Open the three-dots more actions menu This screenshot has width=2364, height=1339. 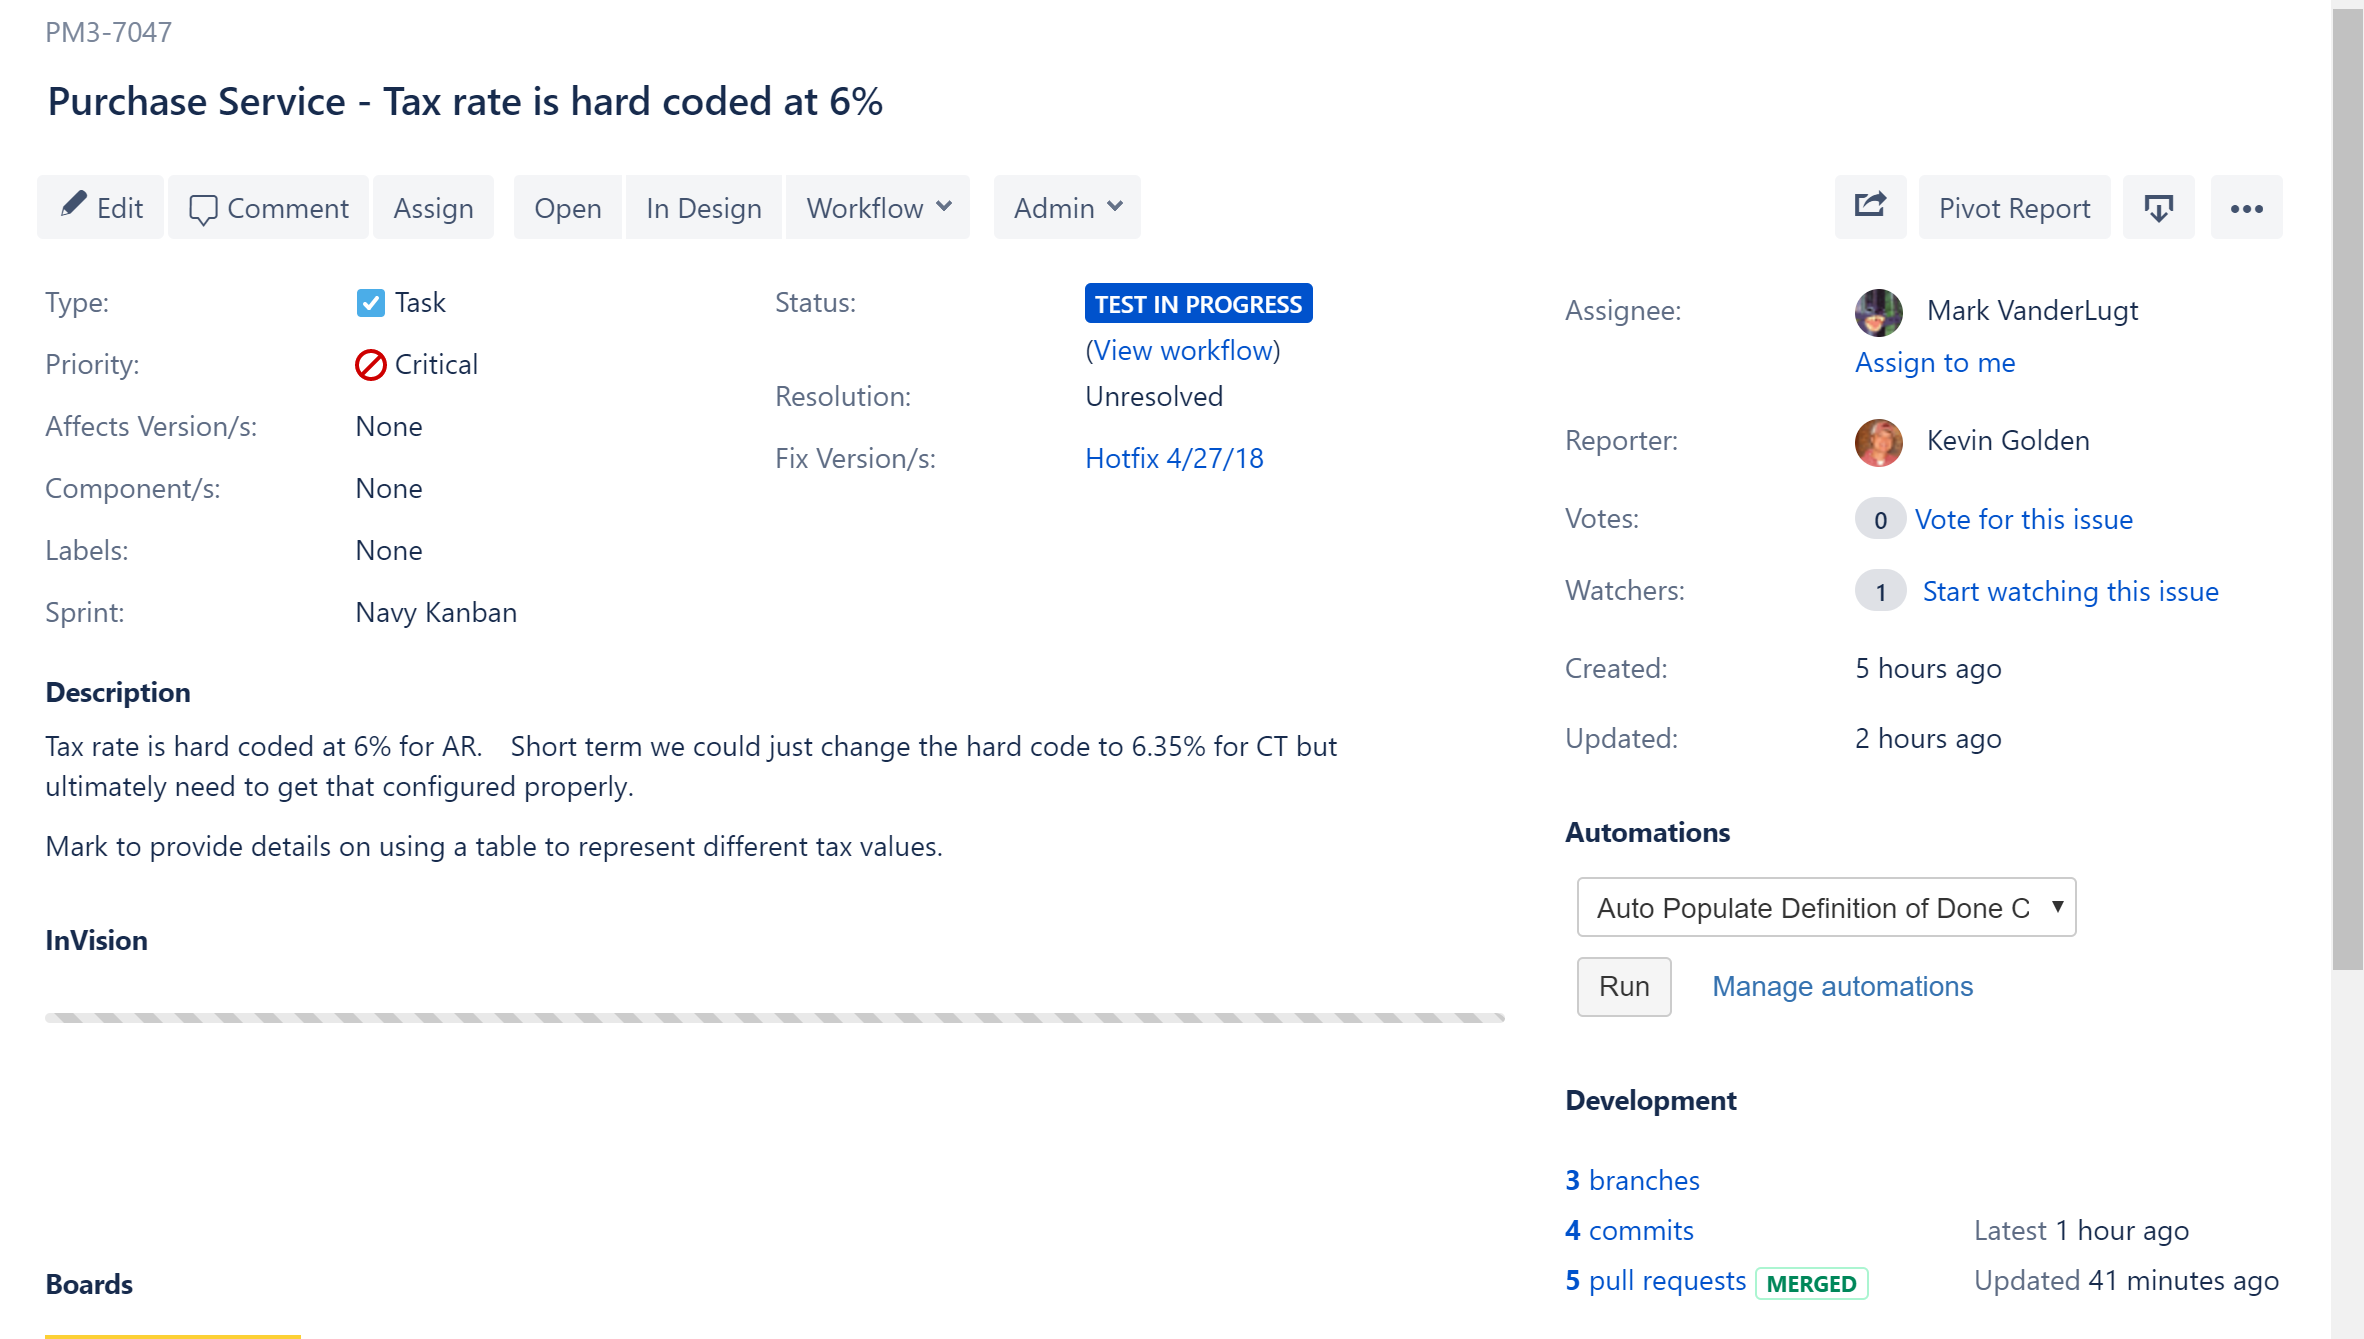tap(2246, 207)
